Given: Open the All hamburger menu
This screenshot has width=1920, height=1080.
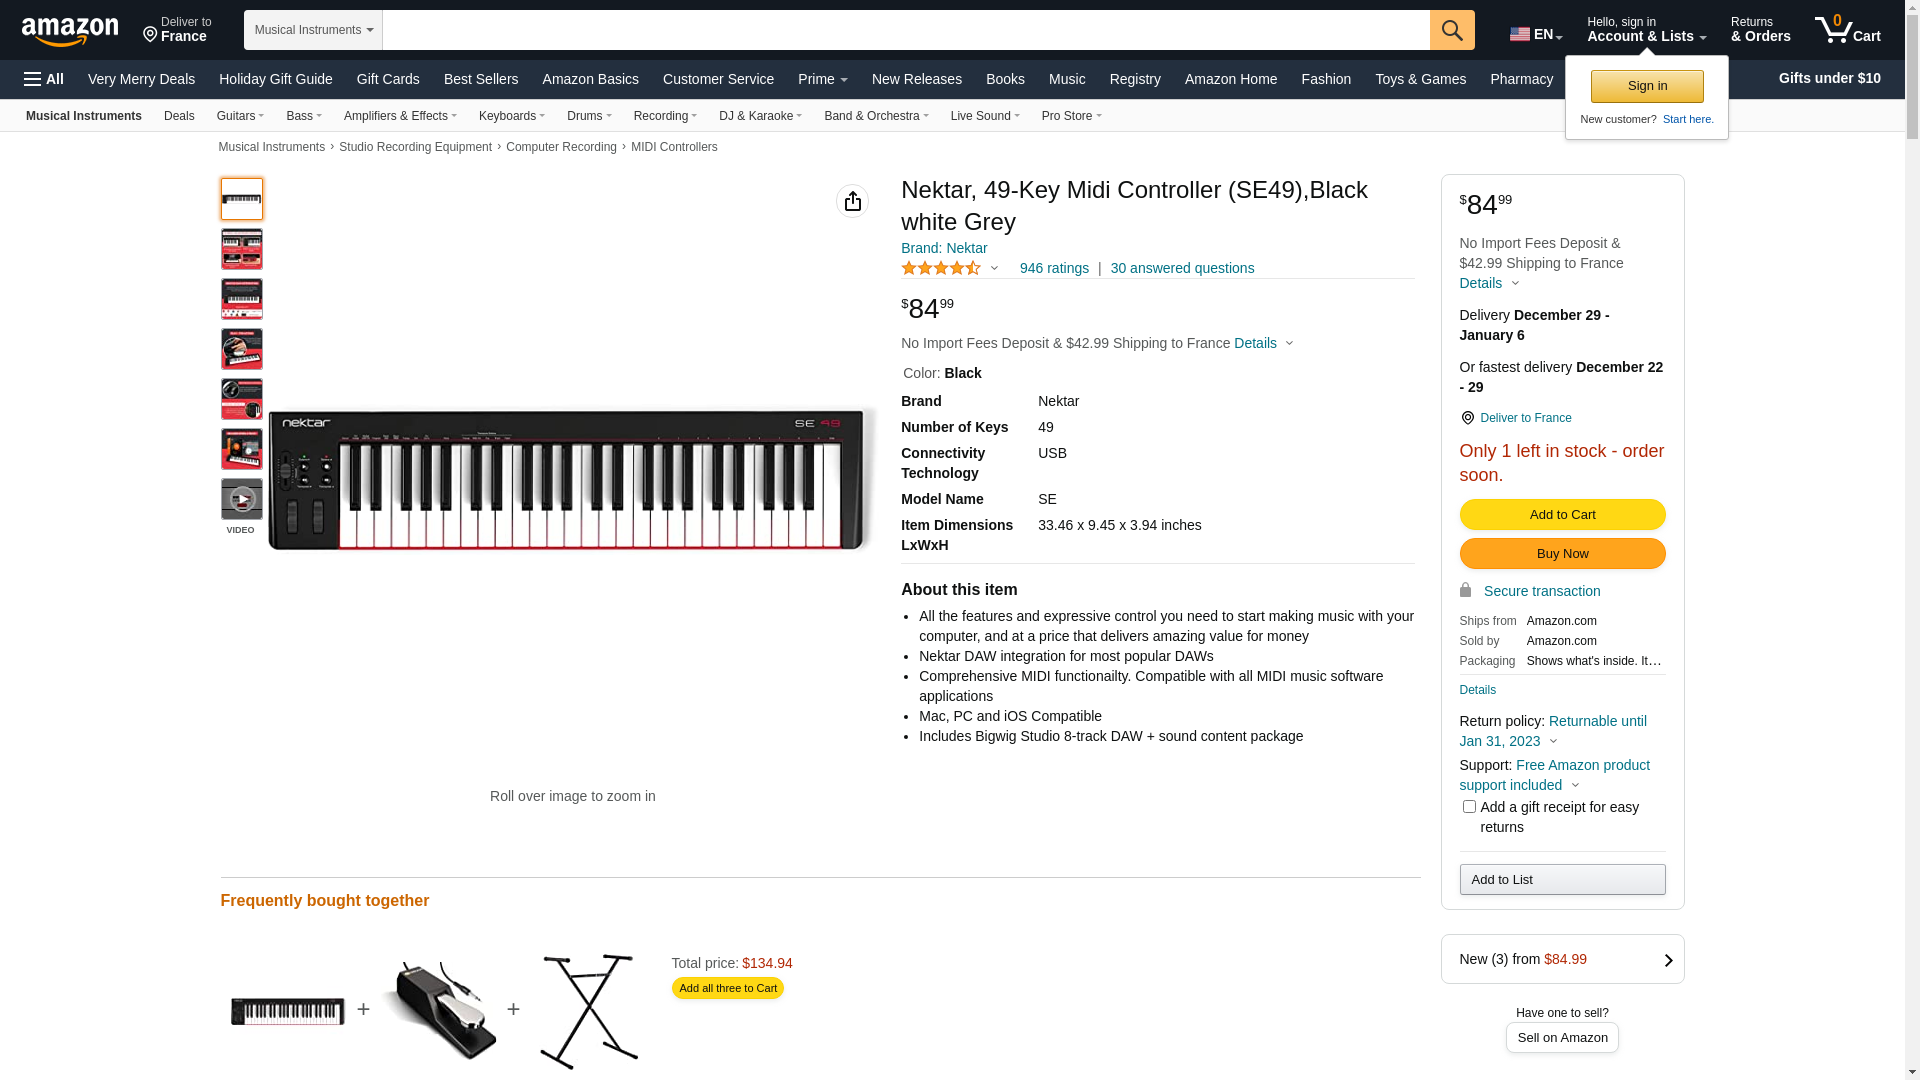Looking at the screenshot, I should pyautogui.click(x=44, y=79).
